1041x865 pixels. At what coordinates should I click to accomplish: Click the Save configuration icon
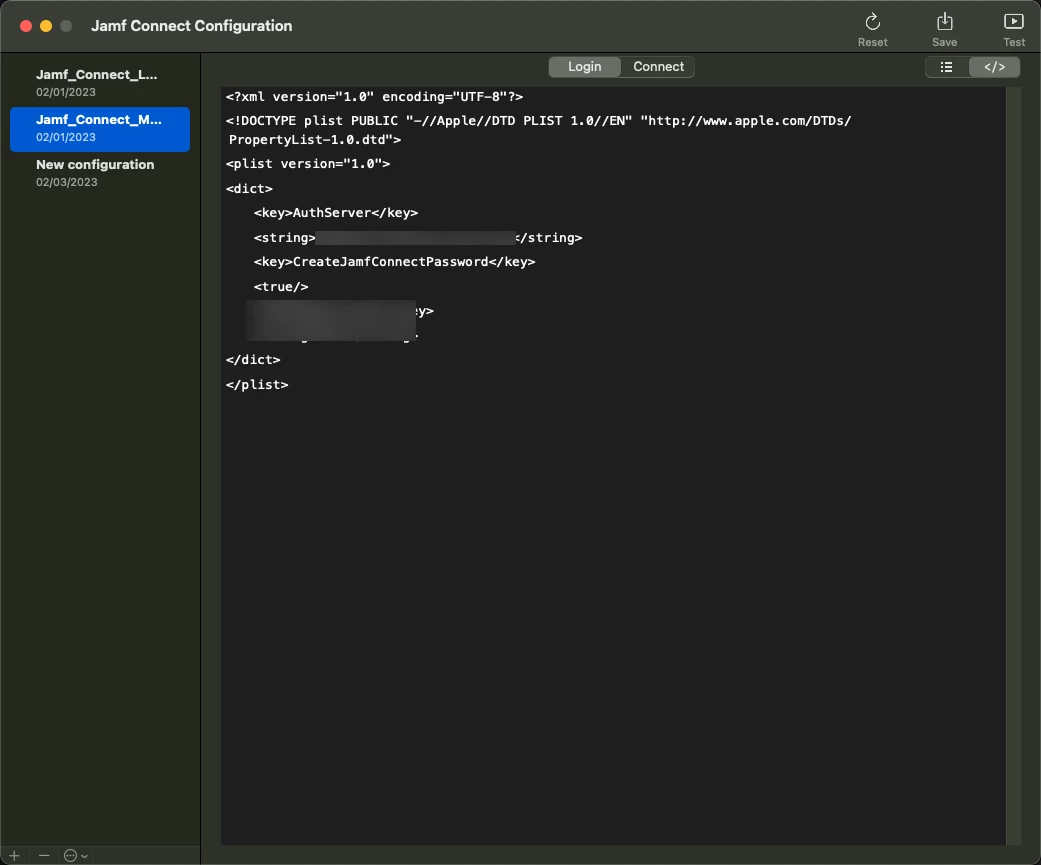pyautogui.click(x=944, y=30)
